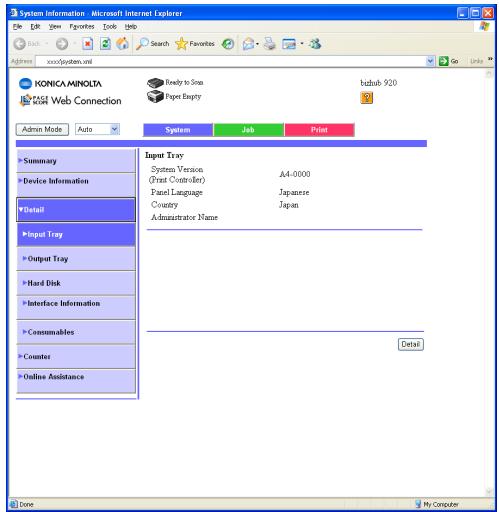Image resolution: width=499 pixels, height=512 pixels.
Task: Open the Favorites menu
Action: [x=82, y=27]
